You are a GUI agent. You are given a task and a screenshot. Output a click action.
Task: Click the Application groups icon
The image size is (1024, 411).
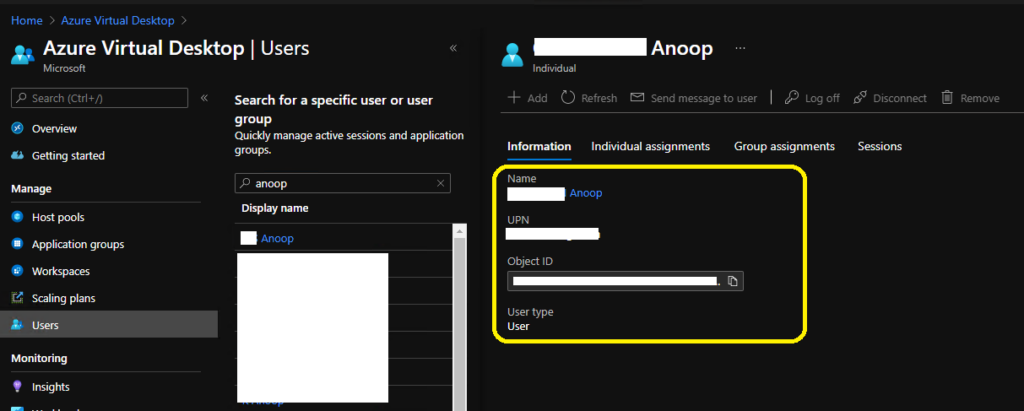[18, 244]
